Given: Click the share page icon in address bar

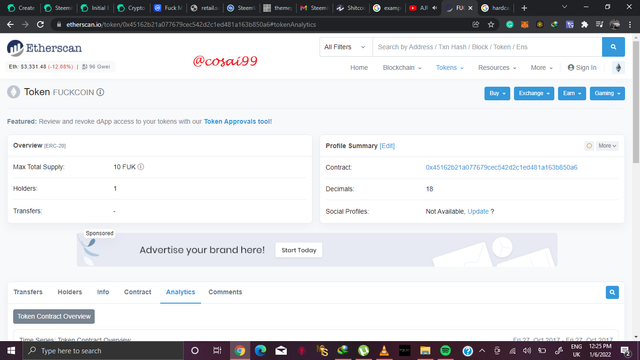Looking at the screenshot, I should (476, 24).
